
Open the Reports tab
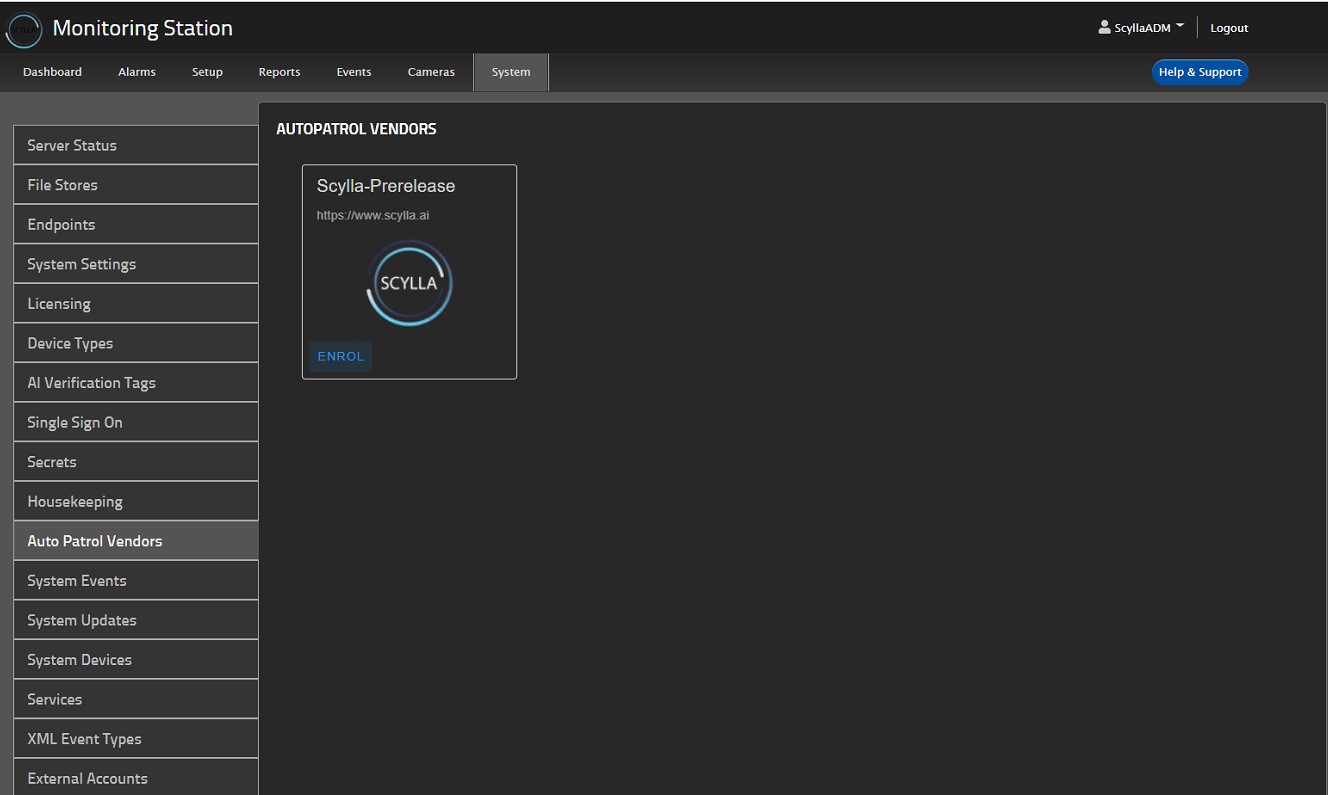(x=279, y=72)
